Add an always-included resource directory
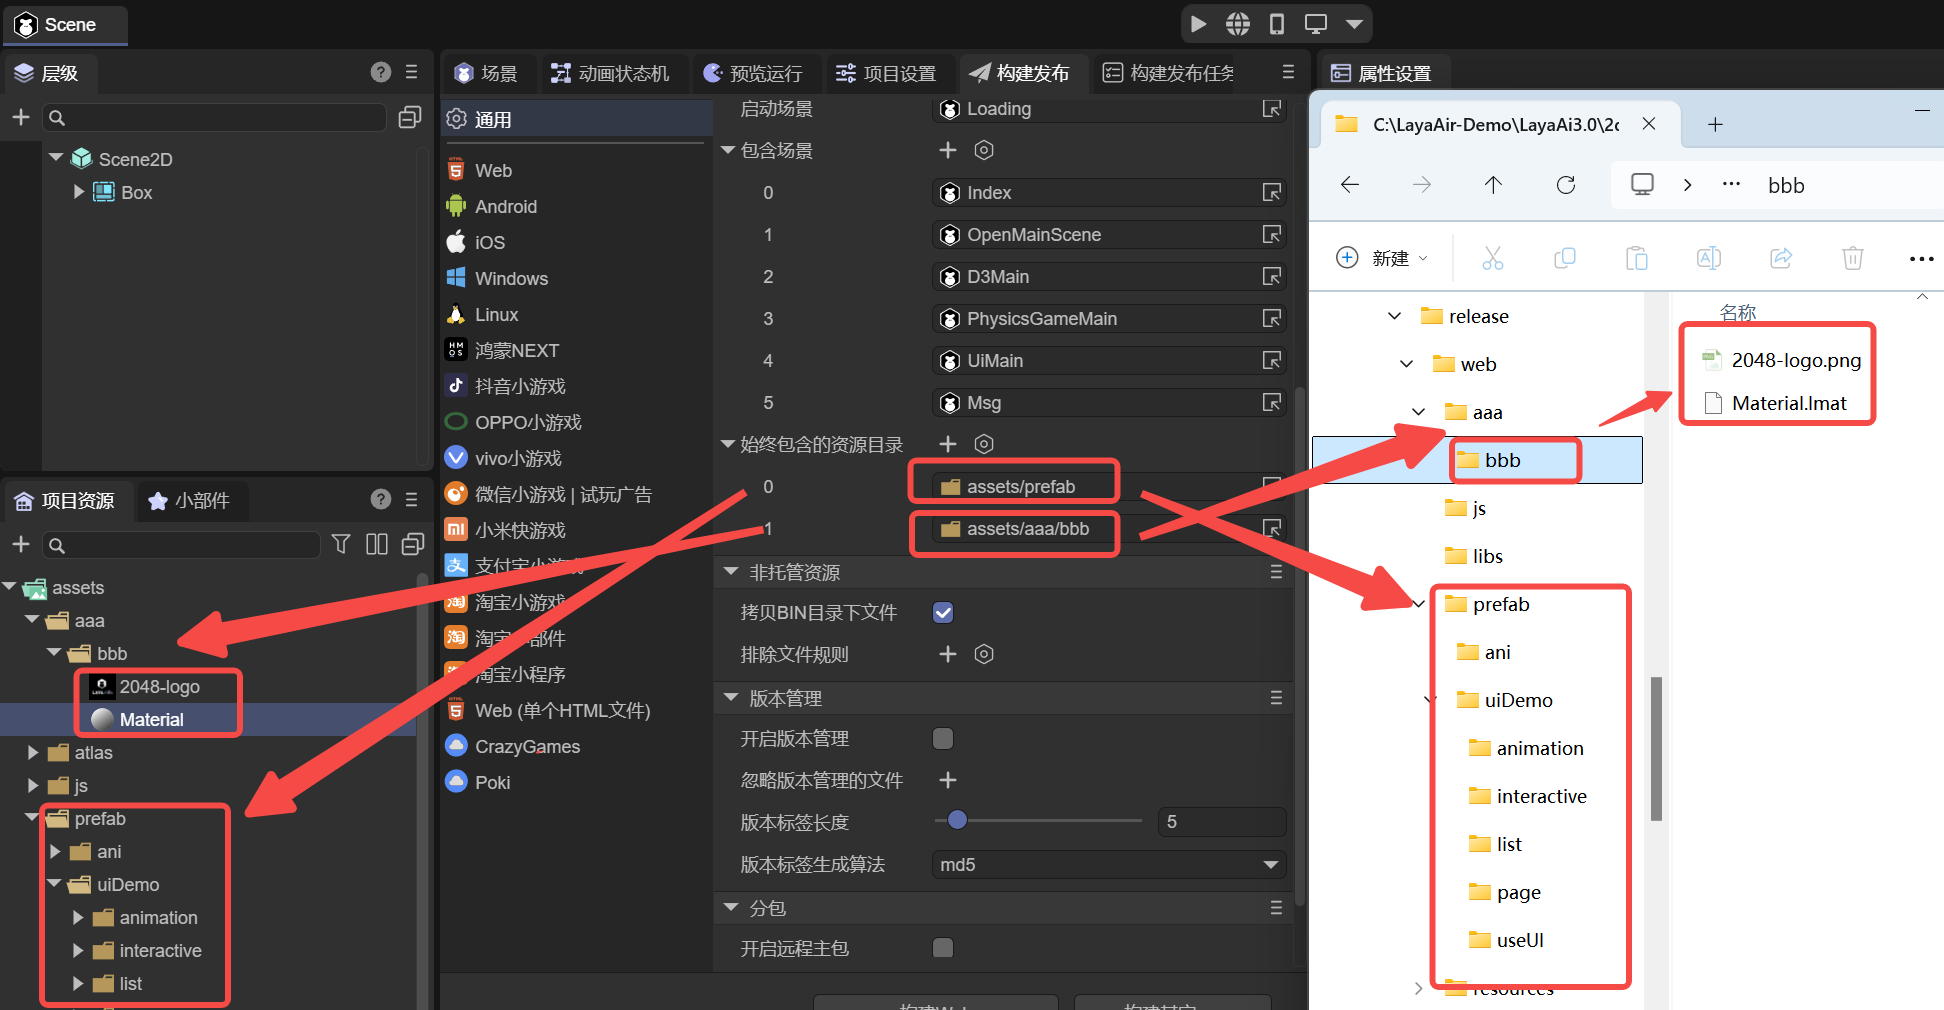1944x1010 pixels. (948, 444)
